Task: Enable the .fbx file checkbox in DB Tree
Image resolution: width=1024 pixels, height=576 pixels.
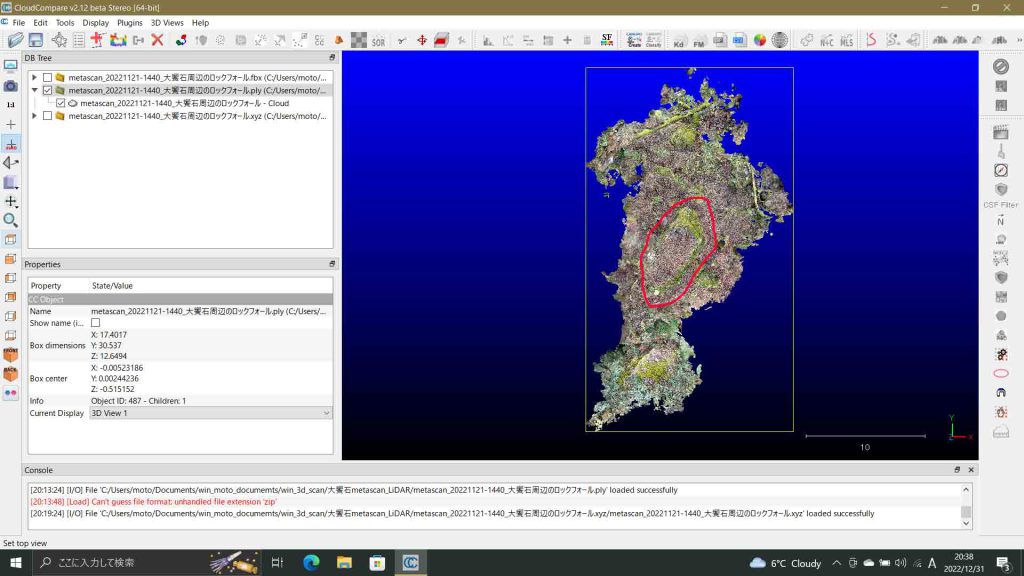Action: (x=47, y=77)
